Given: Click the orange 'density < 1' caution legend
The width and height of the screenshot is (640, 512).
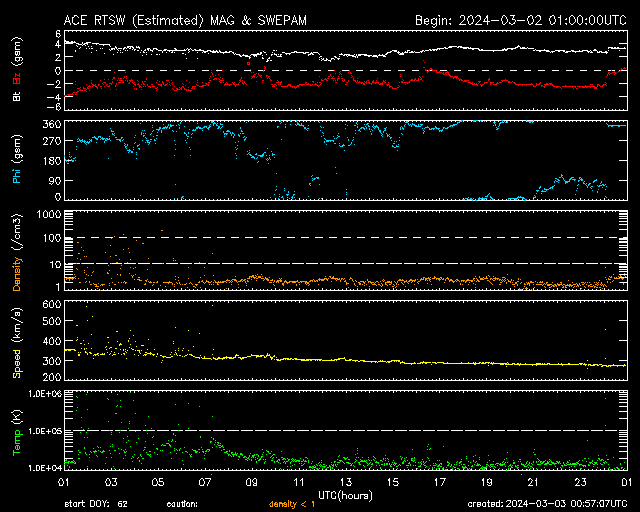Looking at the screenshot, I should [290, 503].
